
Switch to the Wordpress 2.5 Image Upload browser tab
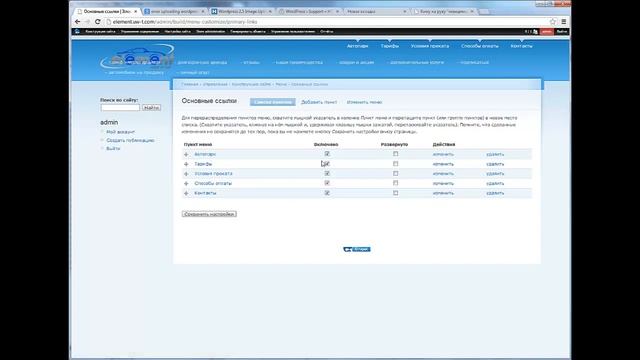tap(240, 11)
